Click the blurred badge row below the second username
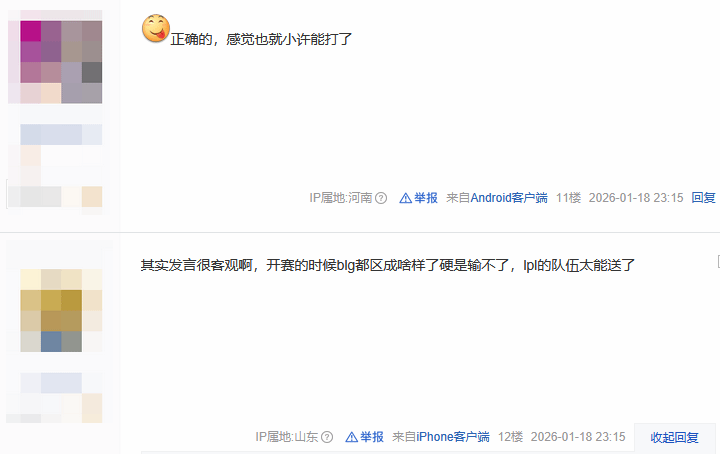 [x=54, y=409]
